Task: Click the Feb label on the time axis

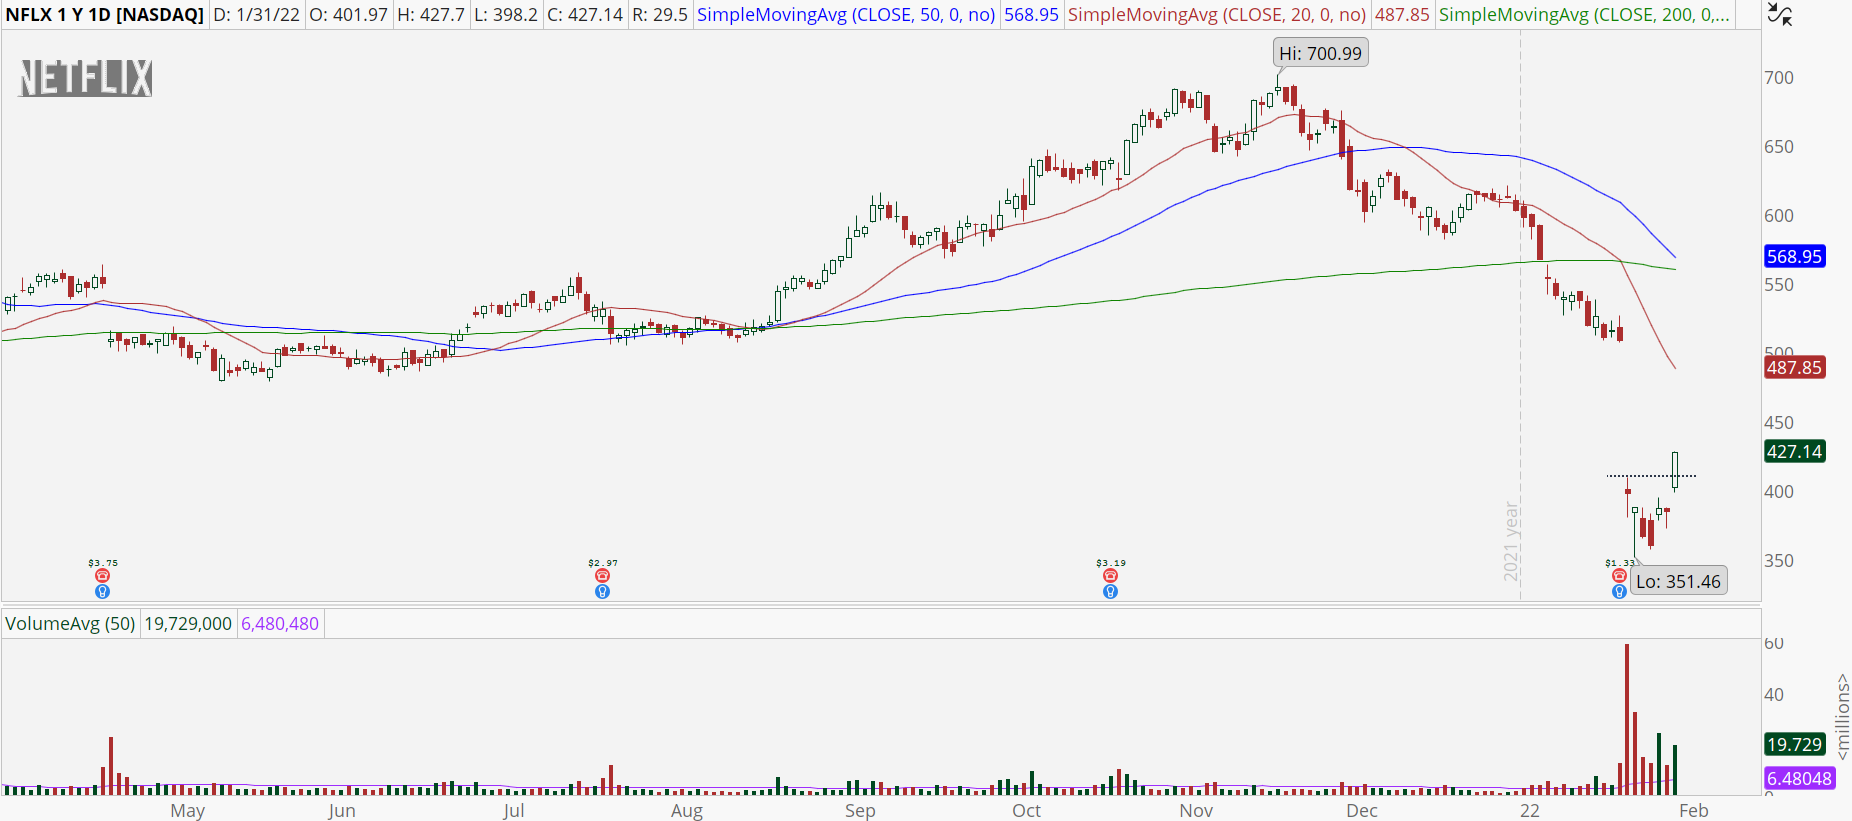Action: click(1694, 810)
